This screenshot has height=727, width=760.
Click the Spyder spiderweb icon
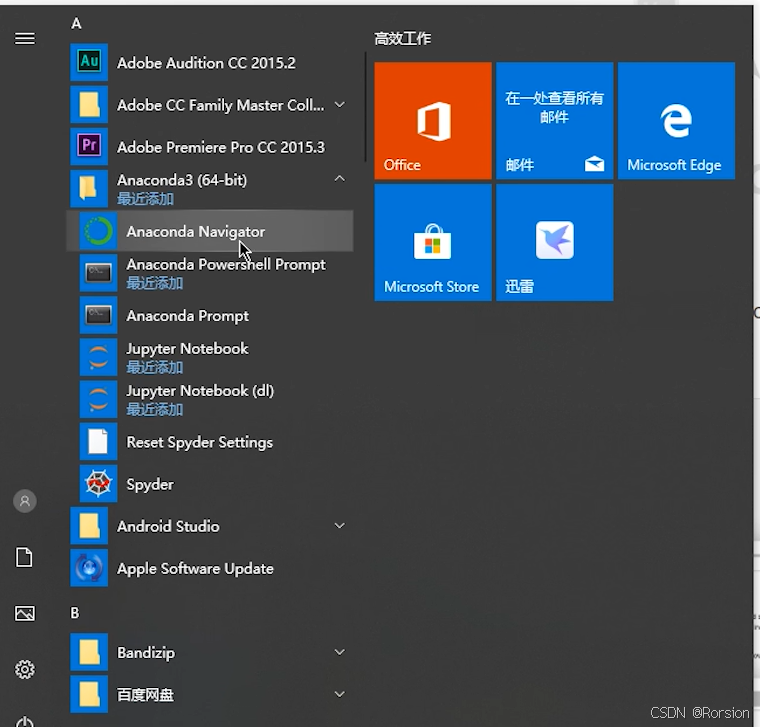coord(98,484)
